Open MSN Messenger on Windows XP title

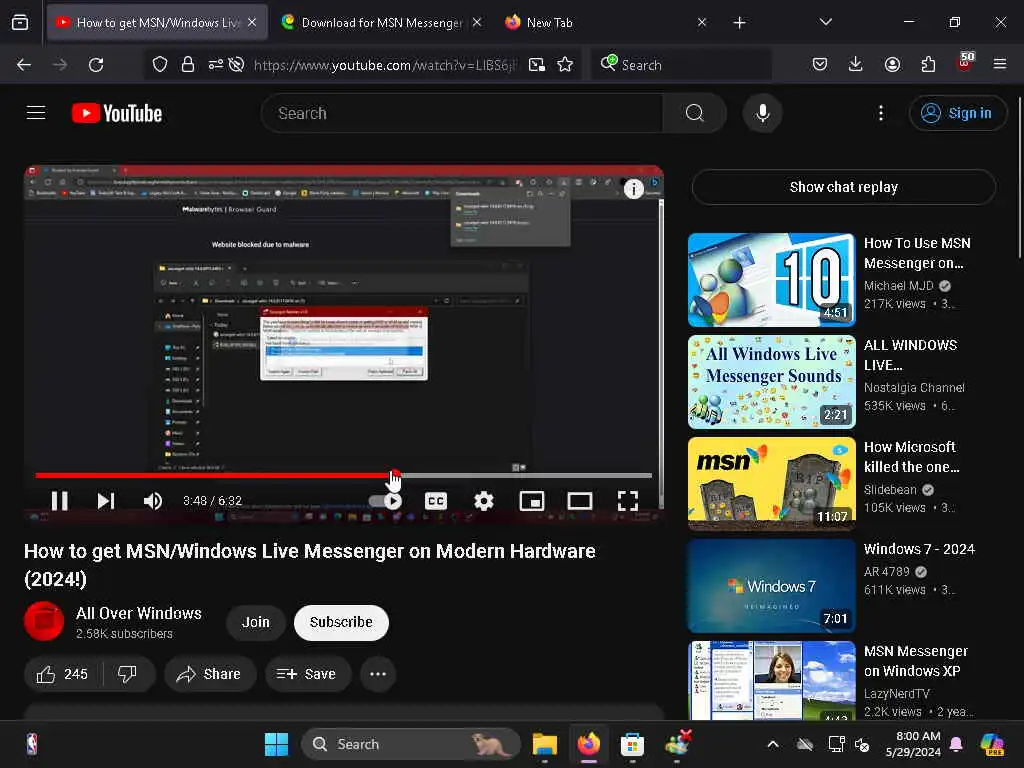click(x=916, y=661)
